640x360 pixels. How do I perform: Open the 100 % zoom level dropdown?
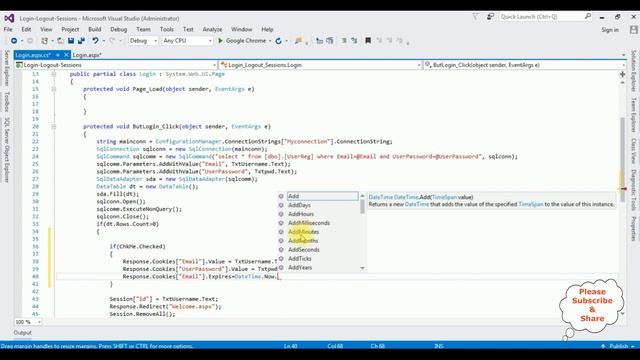28,322
